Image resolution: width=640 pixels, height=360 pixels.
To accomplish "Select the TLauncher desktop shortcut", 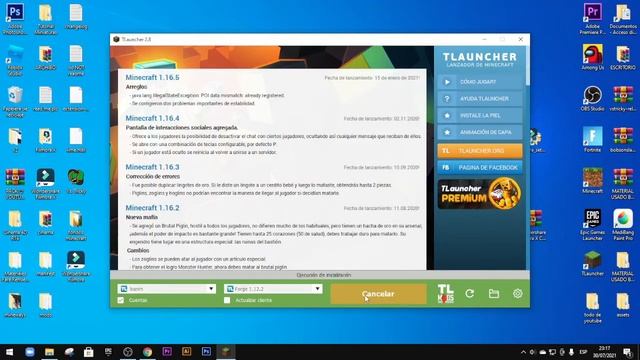I will [x=592, y=263].
